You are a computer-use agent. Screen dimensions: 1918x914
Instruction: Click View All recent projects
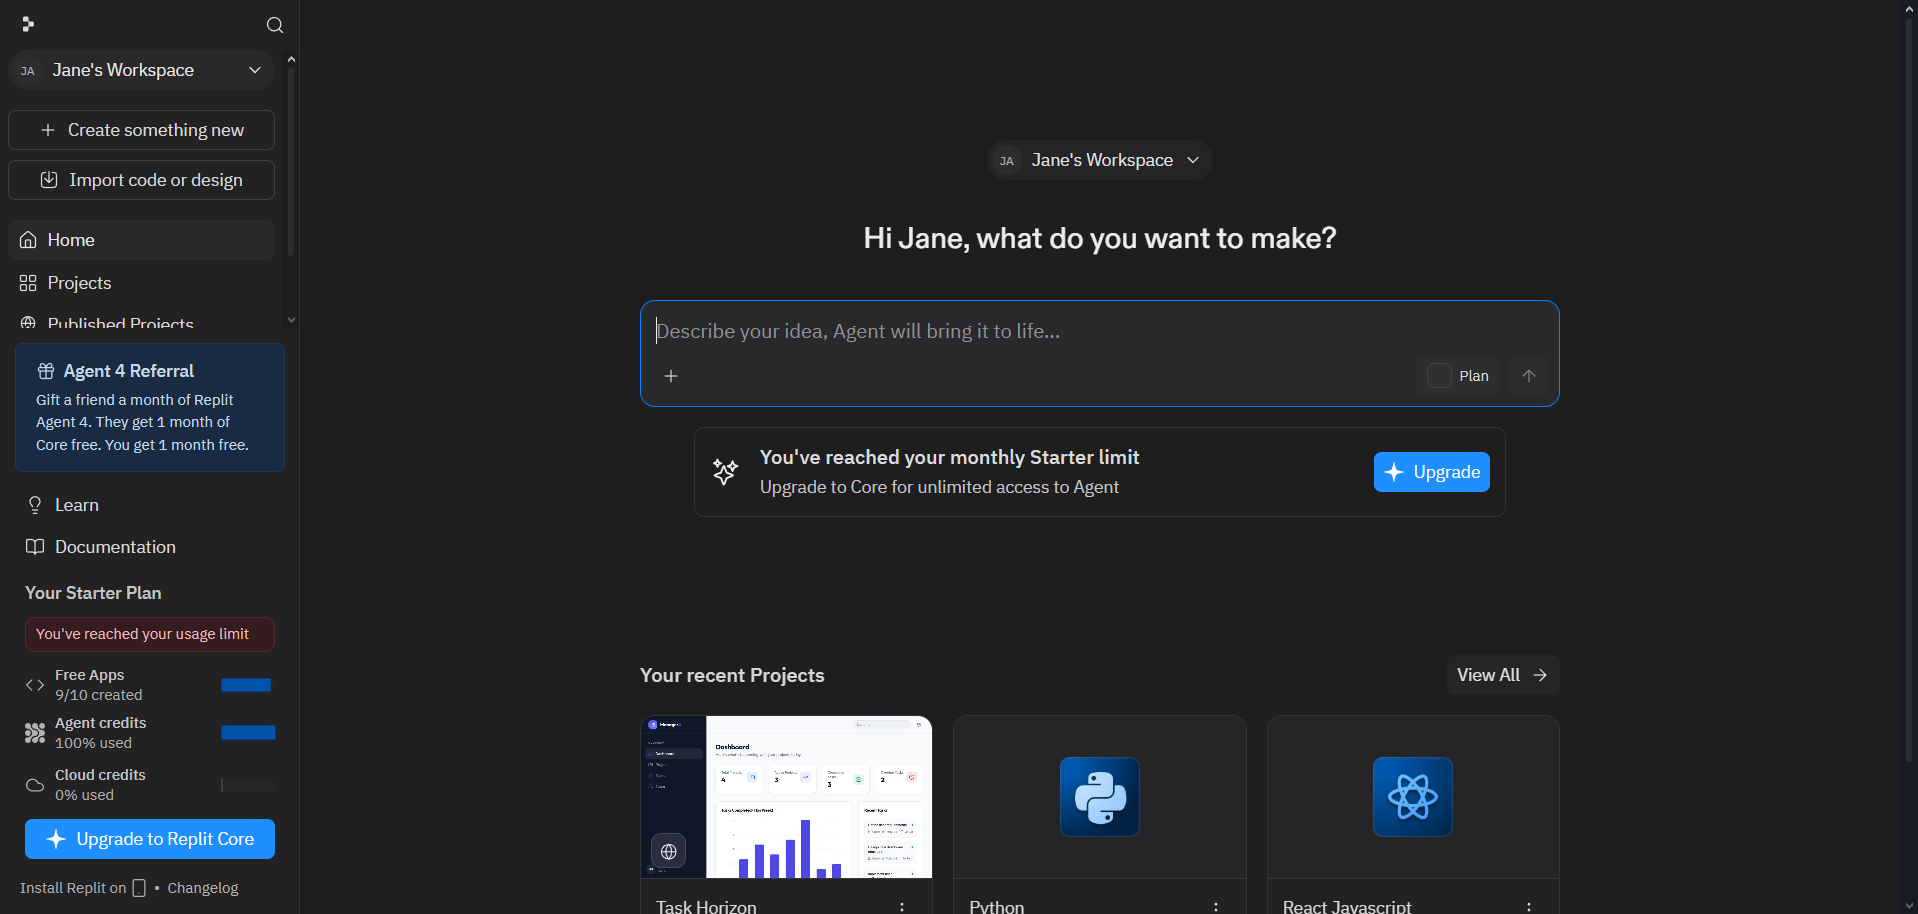point(1502,675)
